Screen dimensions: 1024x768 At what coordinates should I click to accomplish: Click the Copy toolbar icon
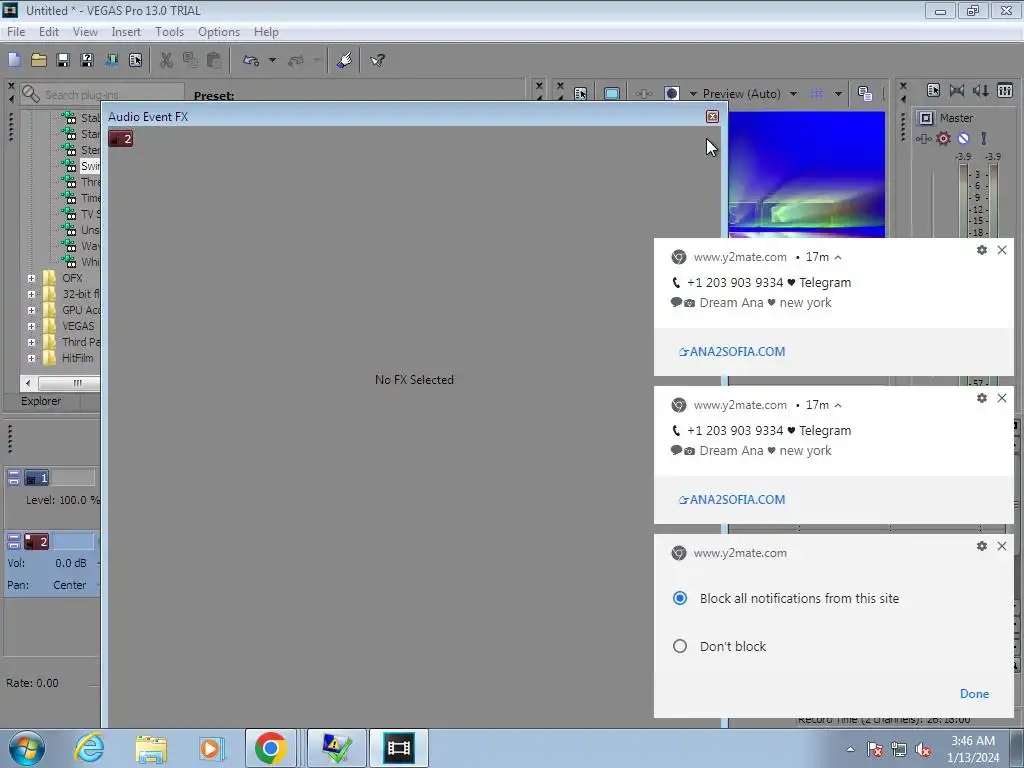[190, 60]
